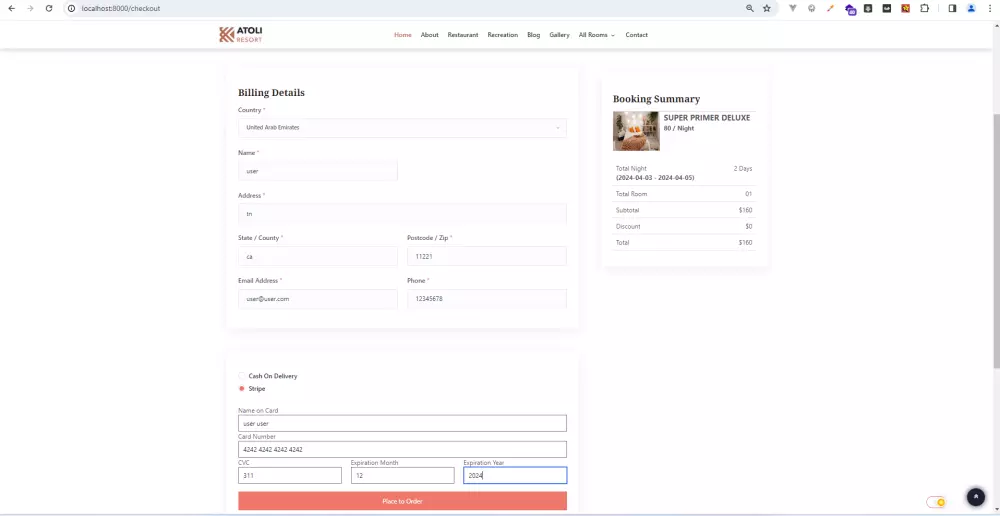
Task: Click the Total amount $160 value
Action: click(745, 243)
